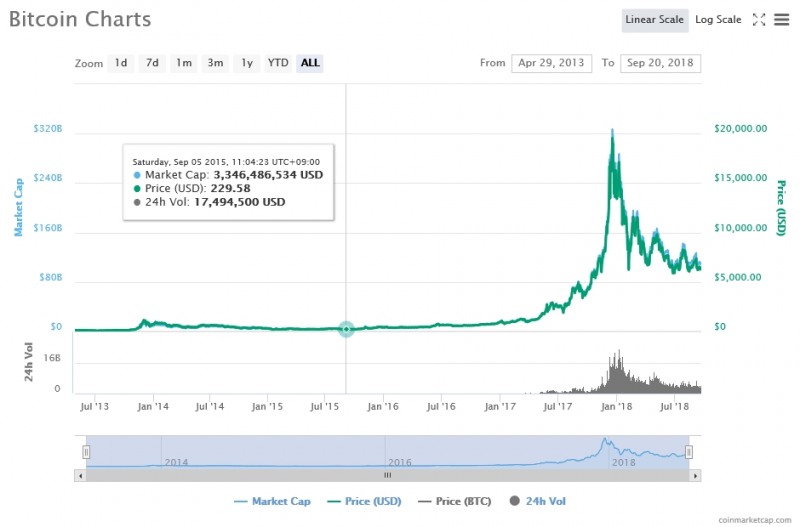Set zoom to 3m
Viewport: 800px width, 527px height.
point(215,63)
